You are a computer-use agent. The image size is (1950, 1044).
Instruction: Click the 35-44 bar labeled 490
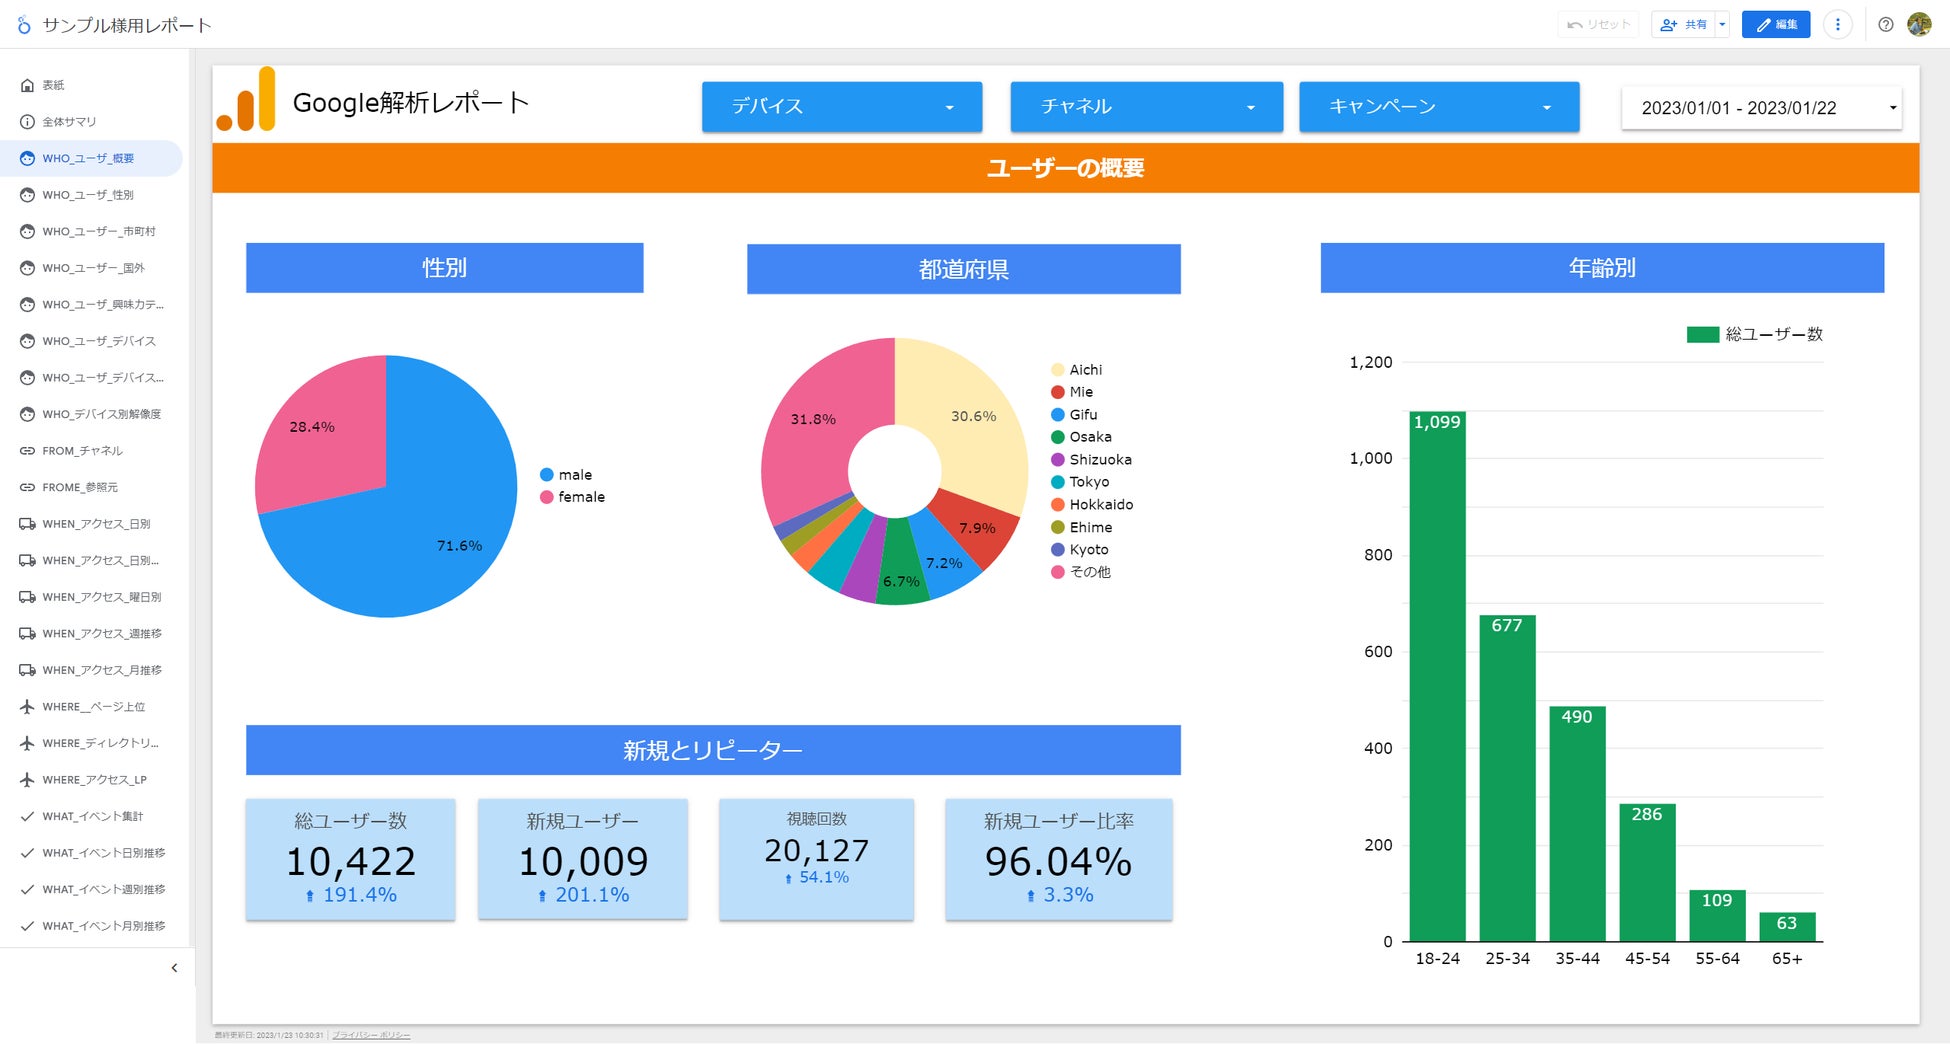coord(1578,824)
